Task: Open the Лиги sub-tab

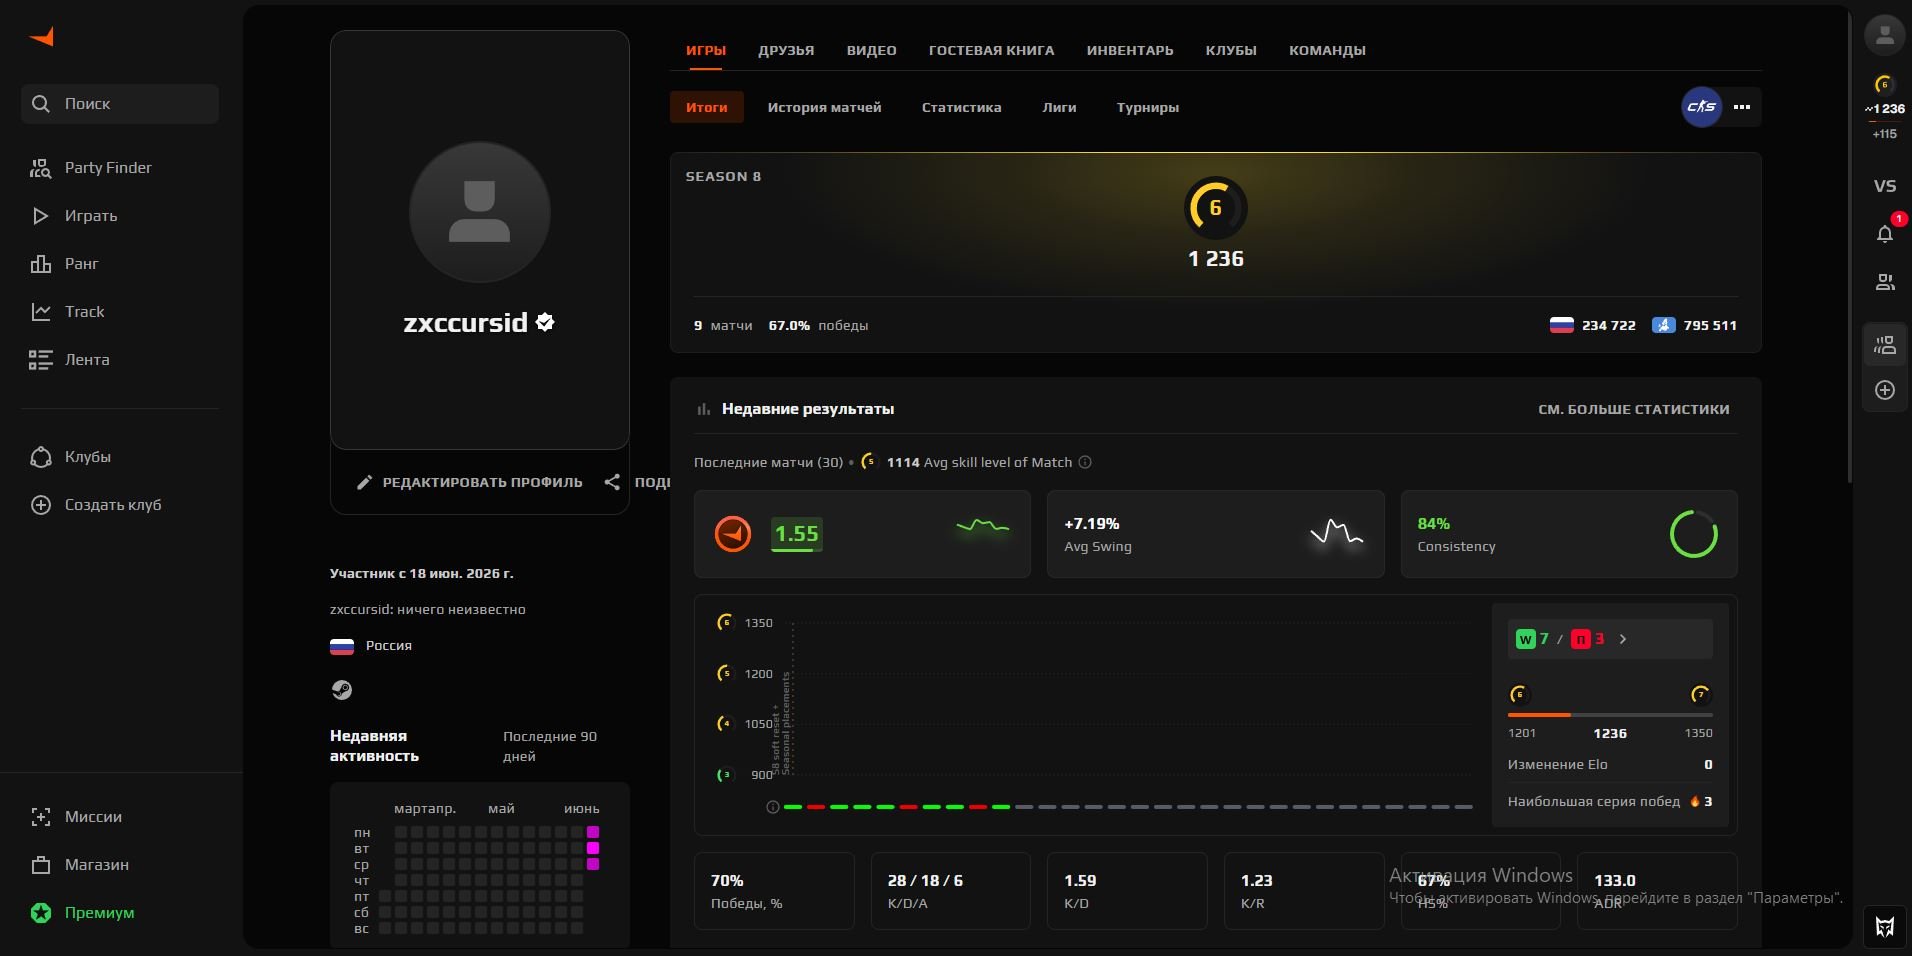Action: [1059, 107]
